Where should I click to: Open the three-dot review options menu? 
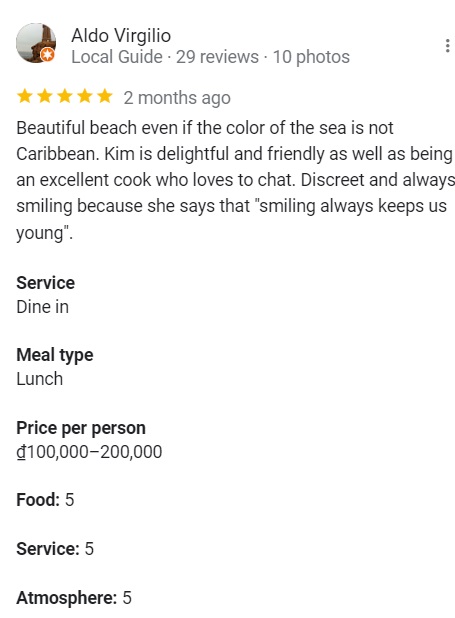(x=447, y=46)
